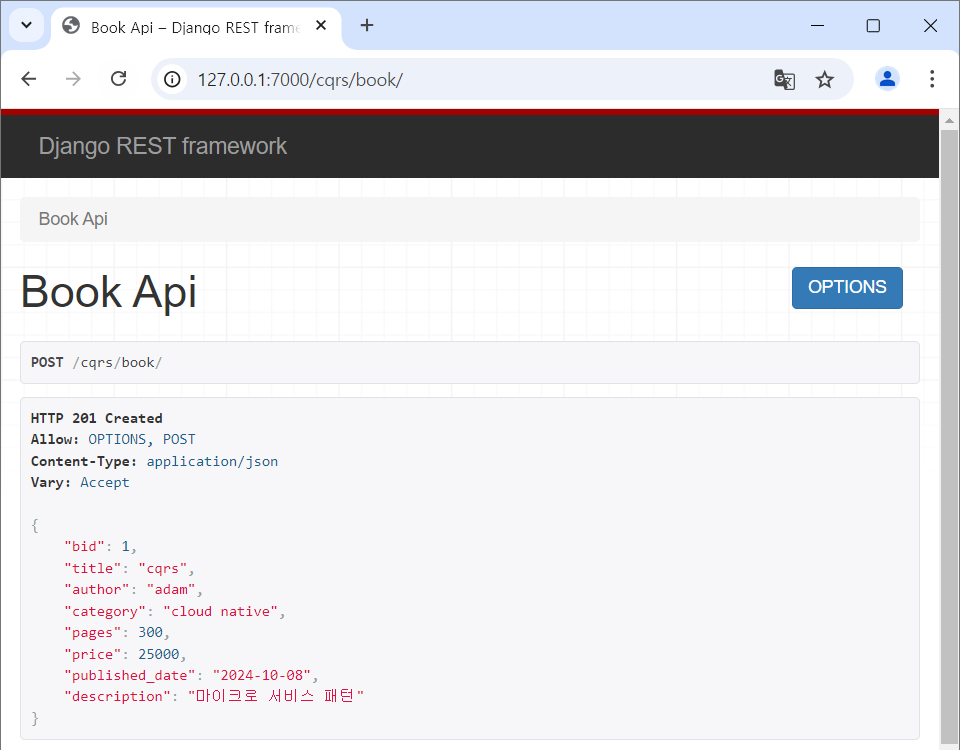960x750 pixels.
Task: Open the tab search dropdown arrow
Action: (x=26, y=25)
